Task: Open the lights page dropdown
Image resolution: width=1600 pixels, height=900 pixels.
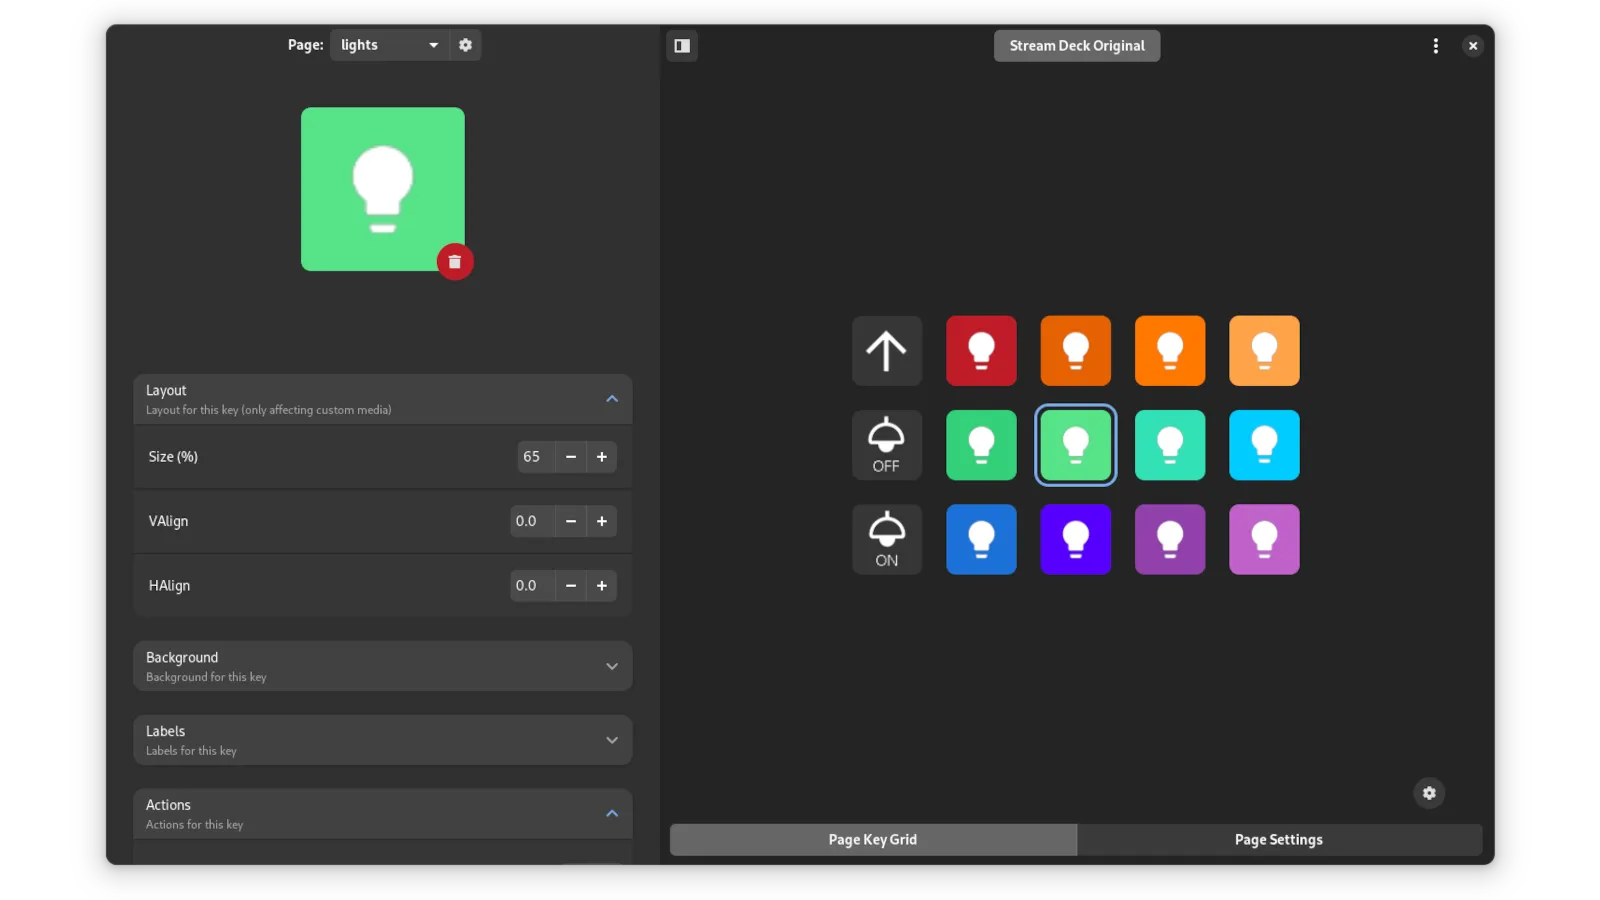Action: click(x=389, y=45)
